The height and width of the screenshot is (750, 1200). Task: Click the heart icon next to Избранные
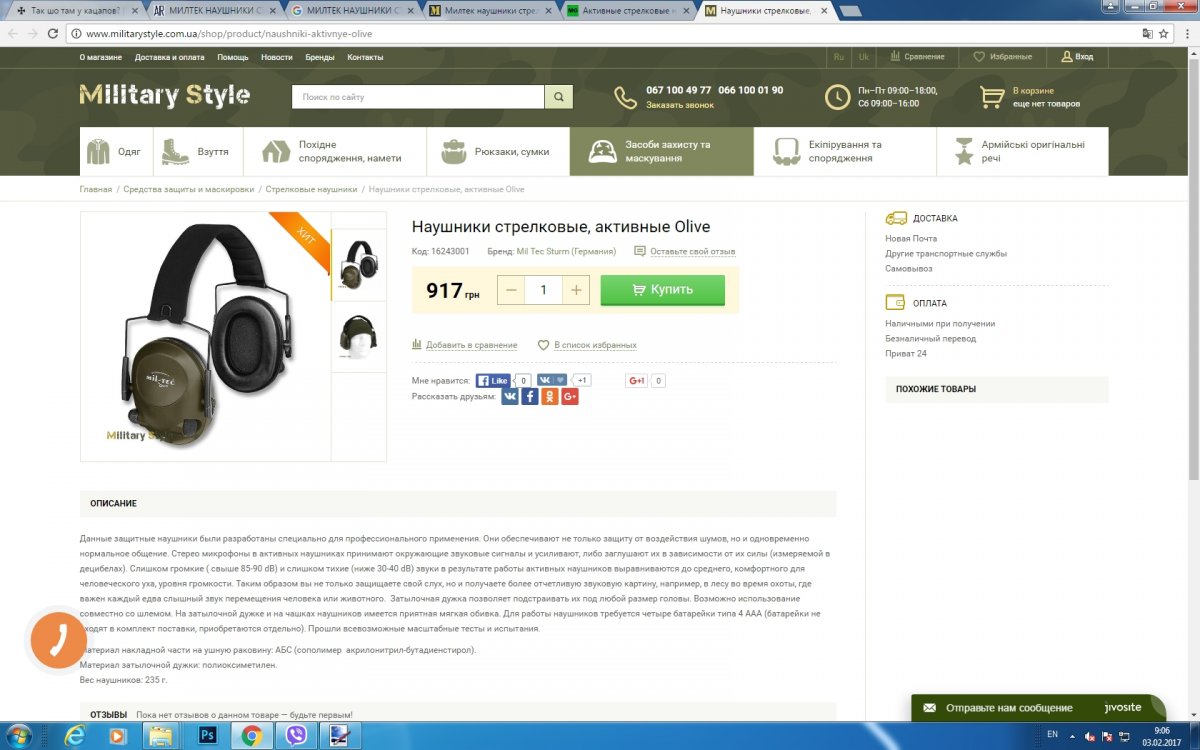click(979, 57)
